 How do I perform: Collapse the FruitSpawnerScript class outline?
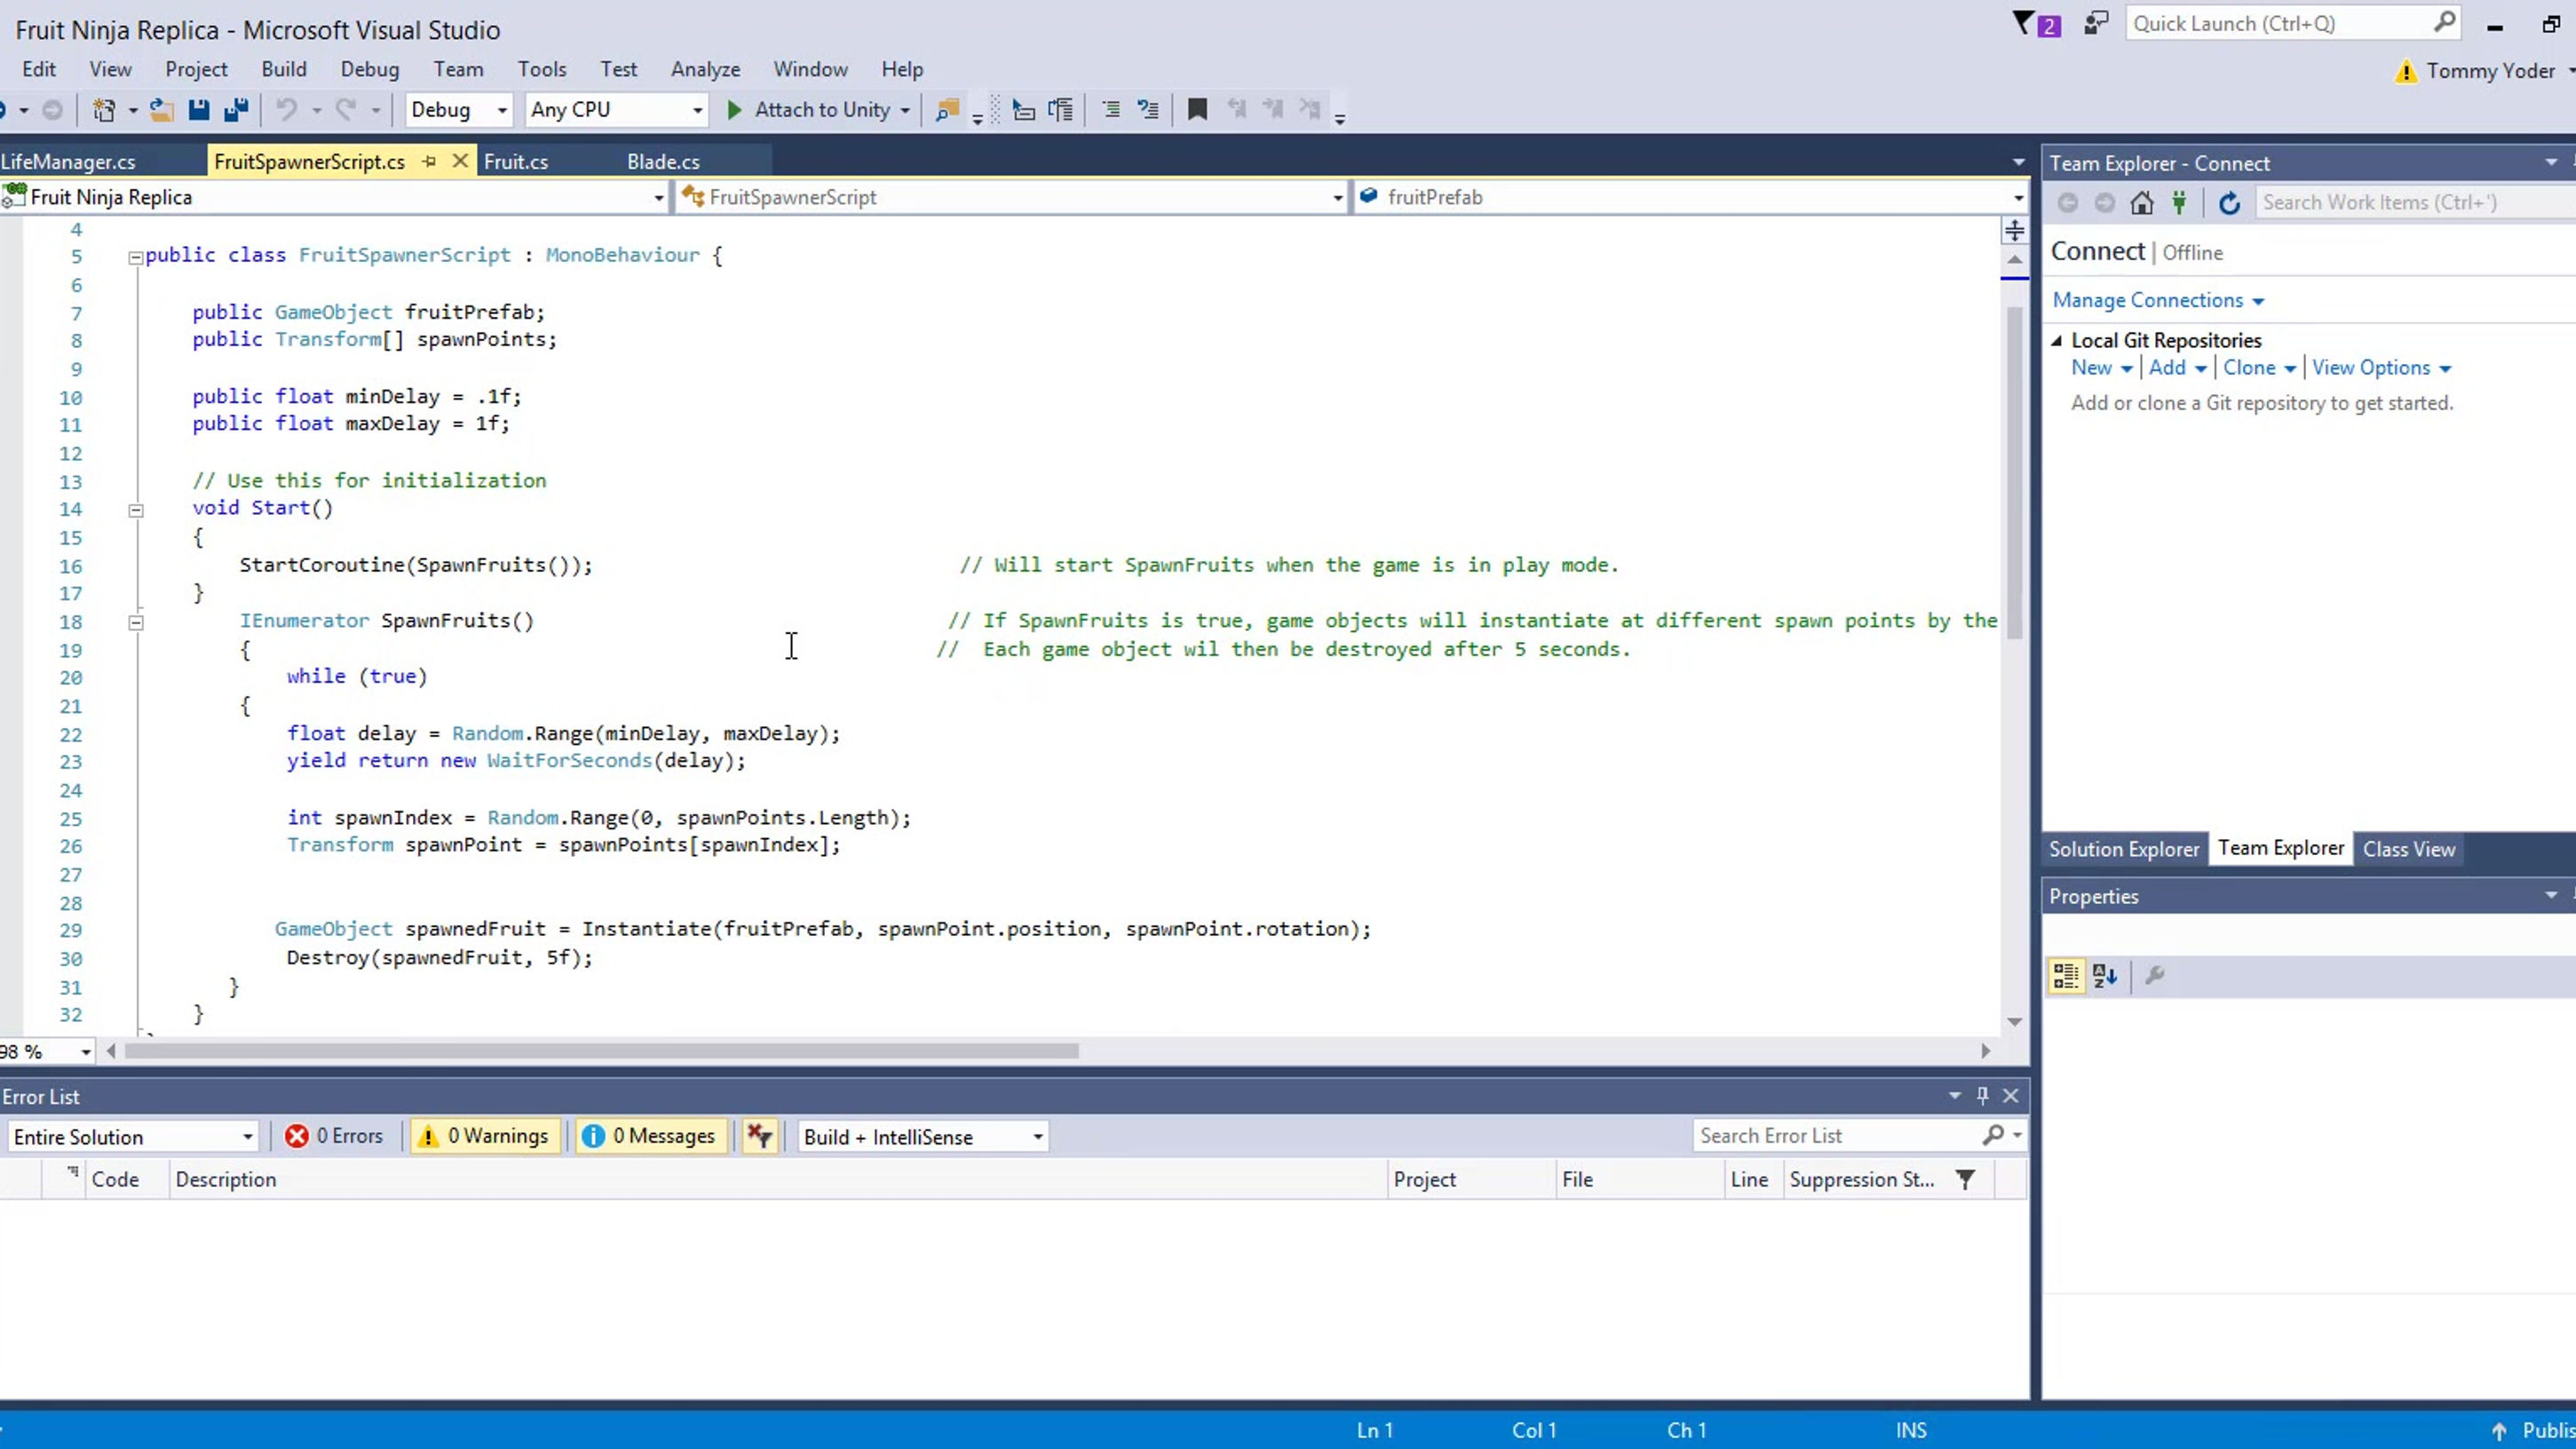(135, 257)
